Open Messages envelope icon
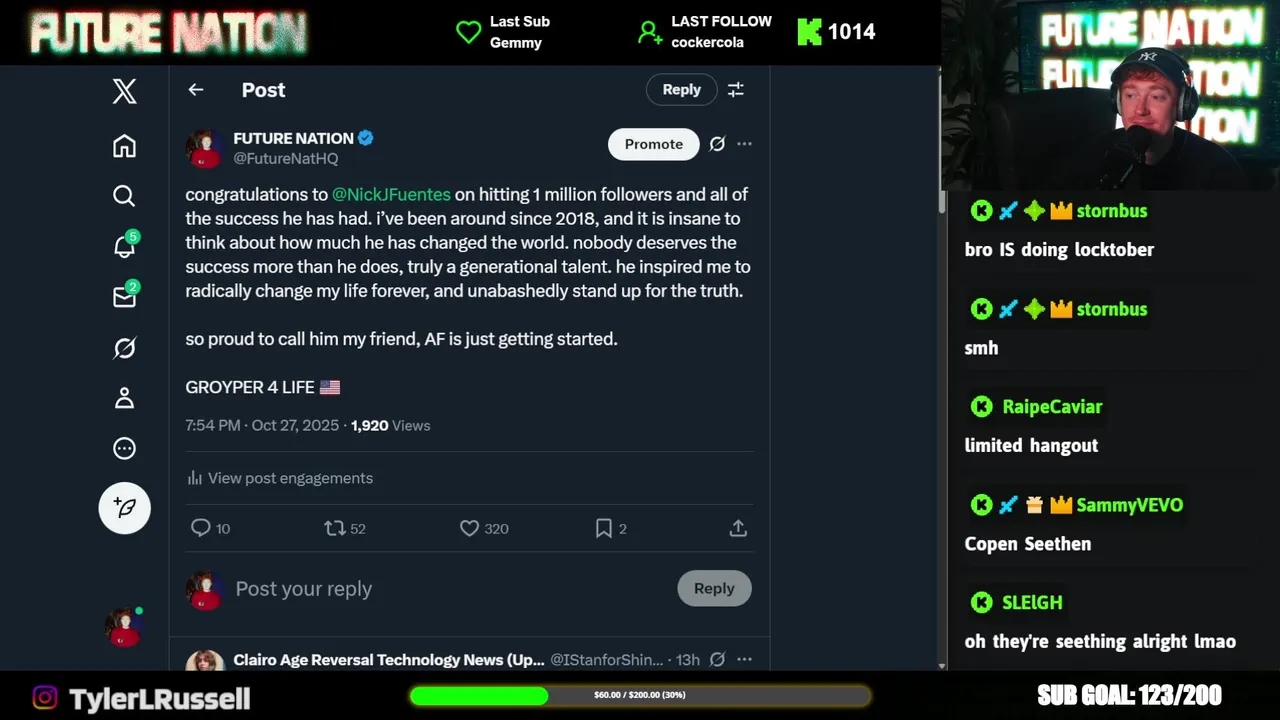 click(124, 297)
